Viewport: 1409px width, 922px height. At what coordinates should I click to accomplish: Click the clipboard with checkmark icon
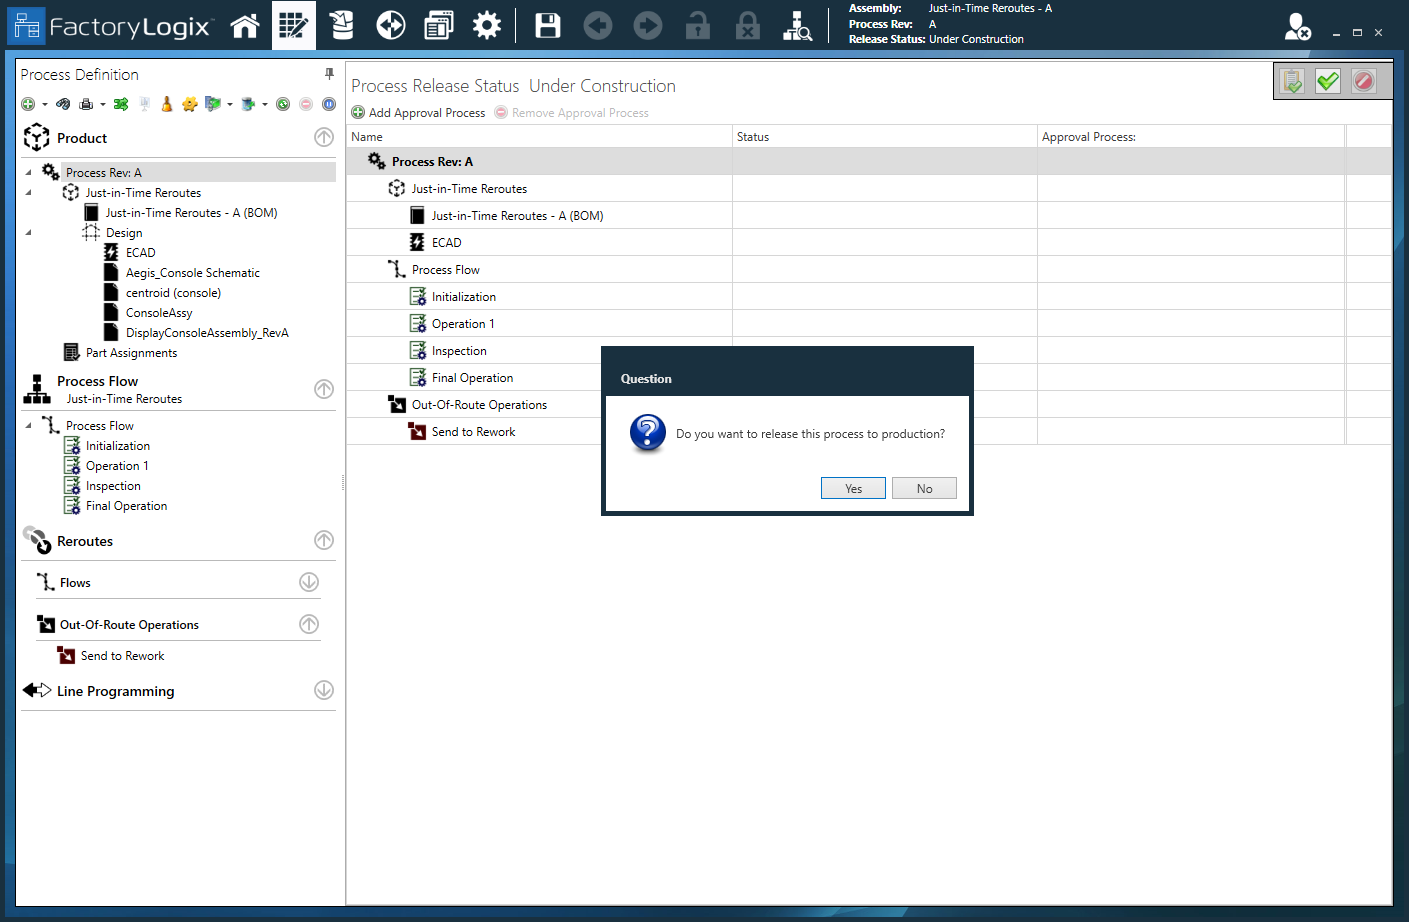[x=1292, y=81]
